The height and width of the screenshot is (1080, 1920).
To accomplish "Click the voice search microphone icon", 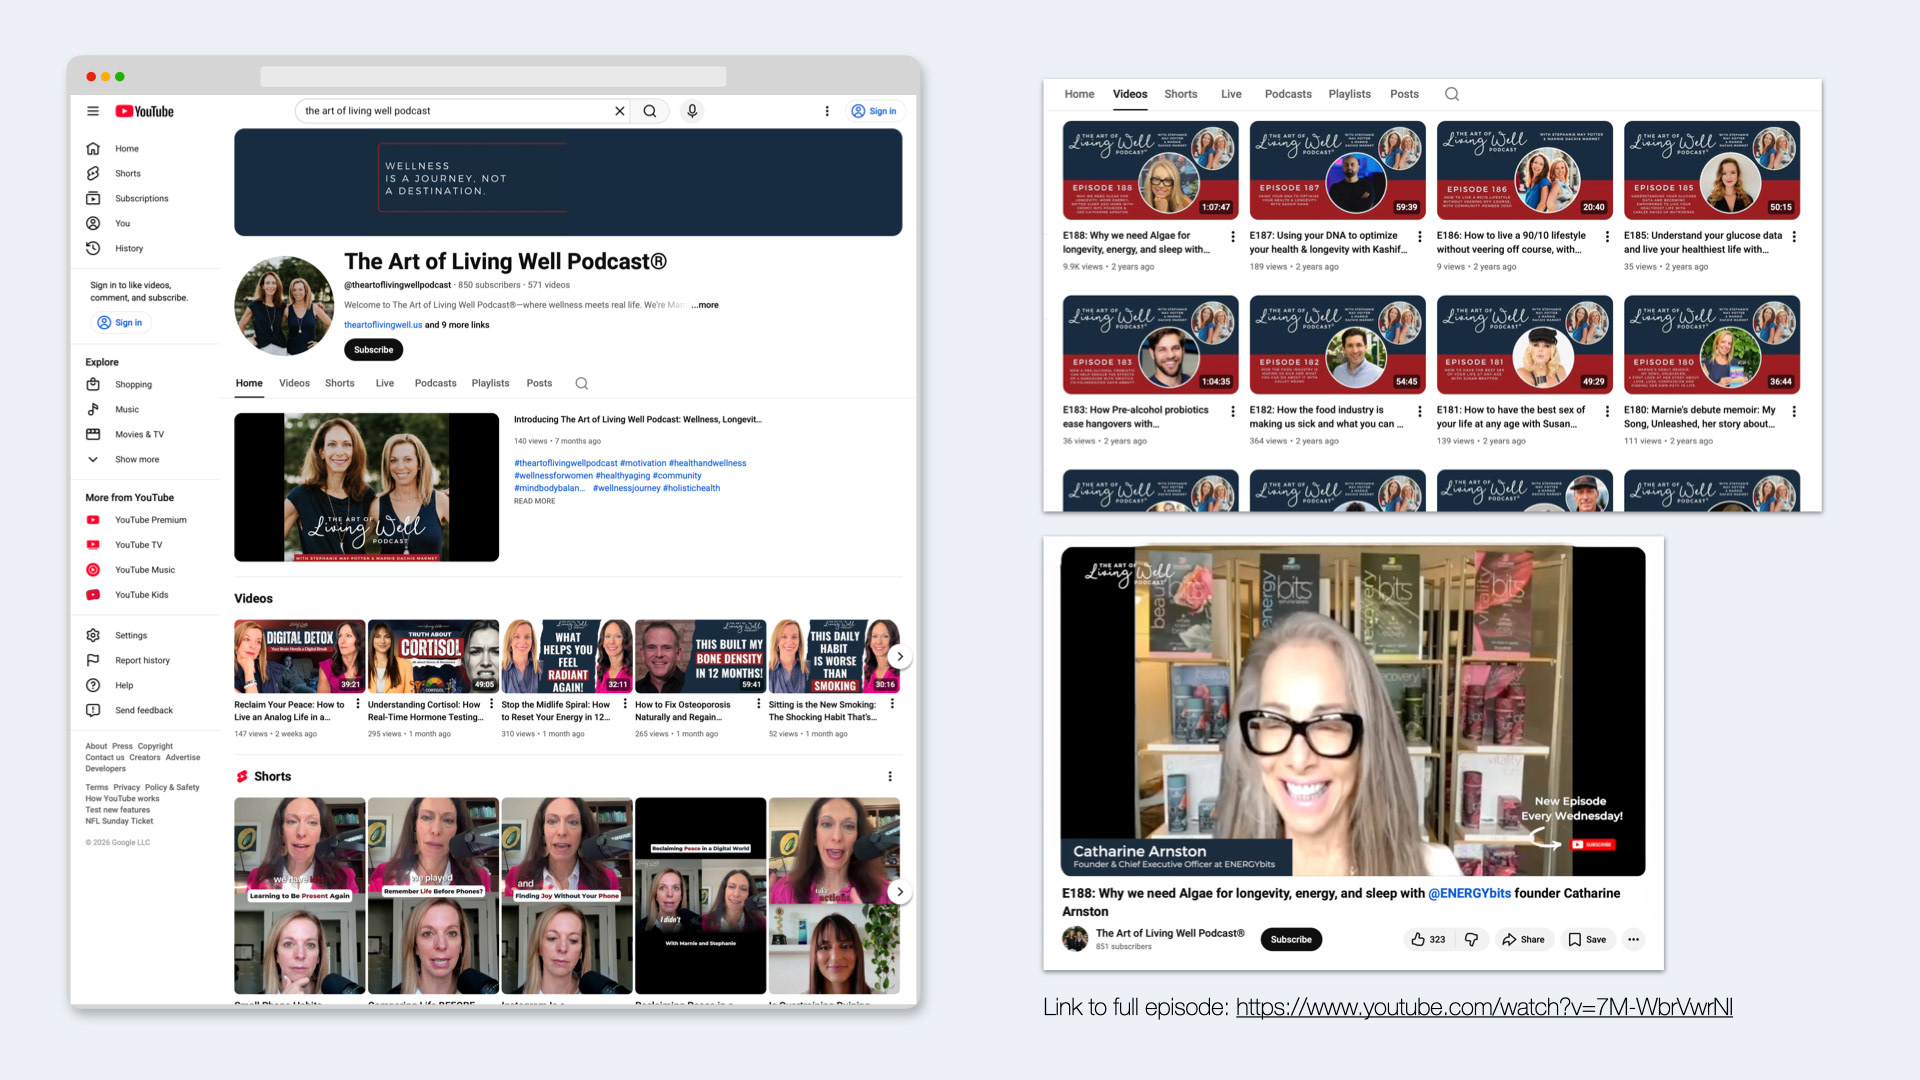I will pos(692,111).
